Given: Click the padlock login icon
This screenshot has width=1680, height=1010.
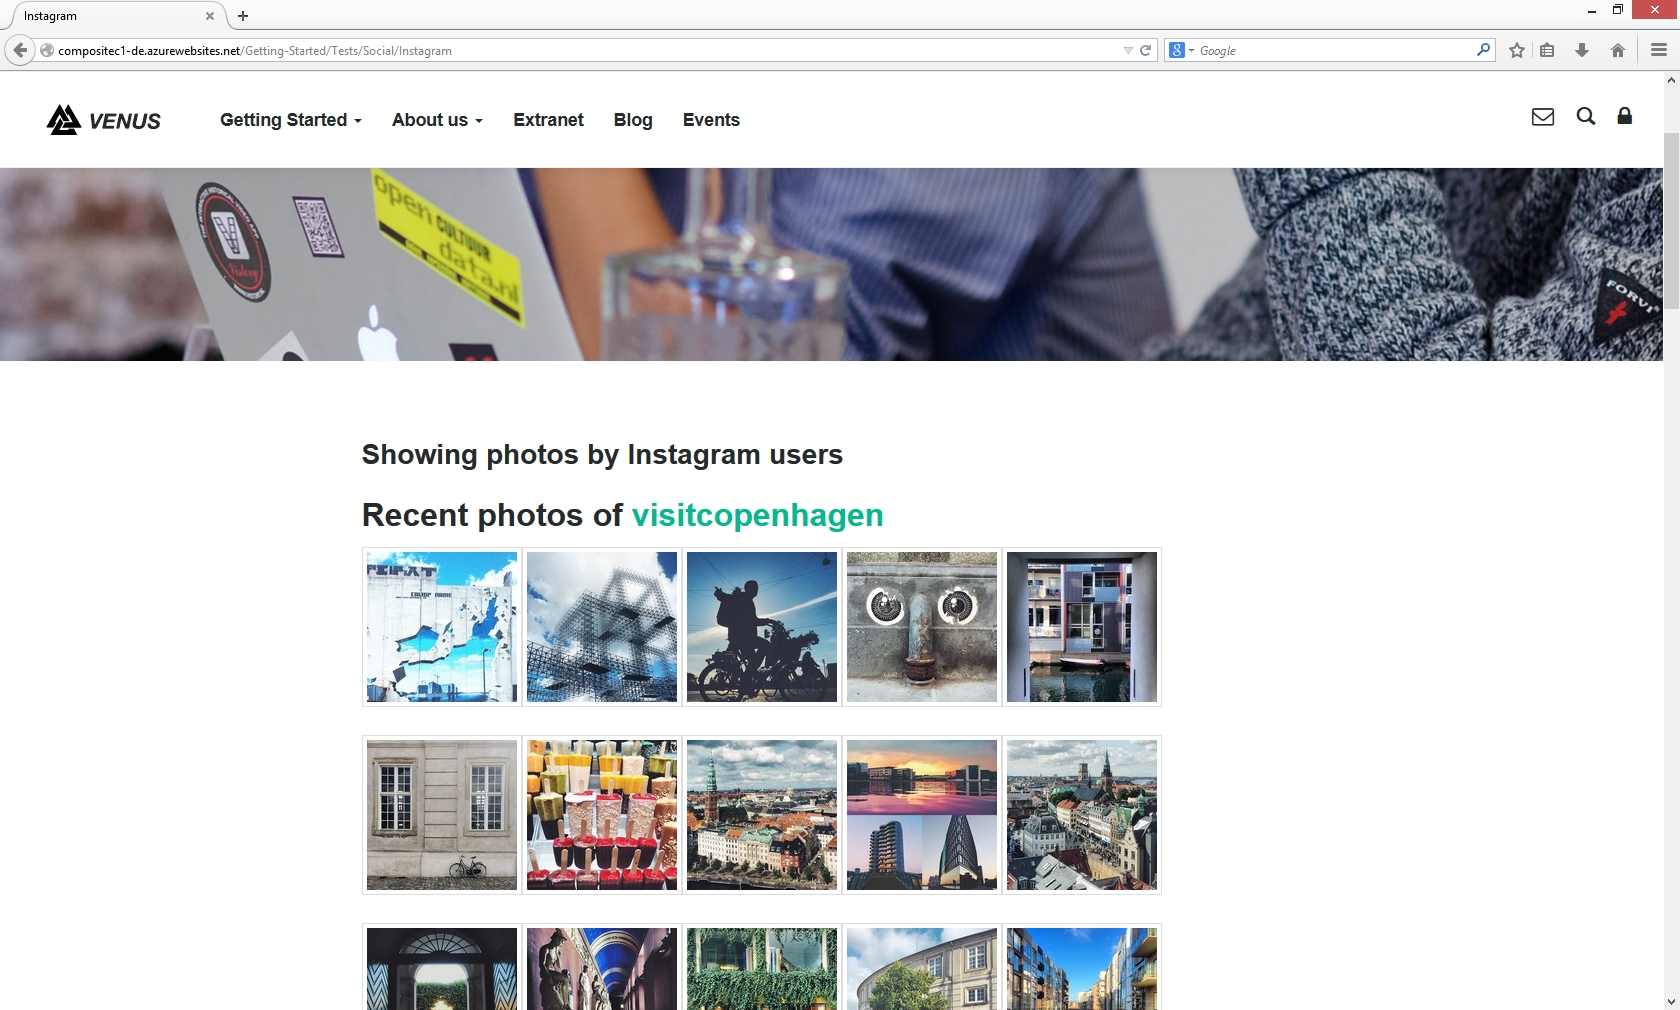Looking at the screenshot, I should (1624, 116).
